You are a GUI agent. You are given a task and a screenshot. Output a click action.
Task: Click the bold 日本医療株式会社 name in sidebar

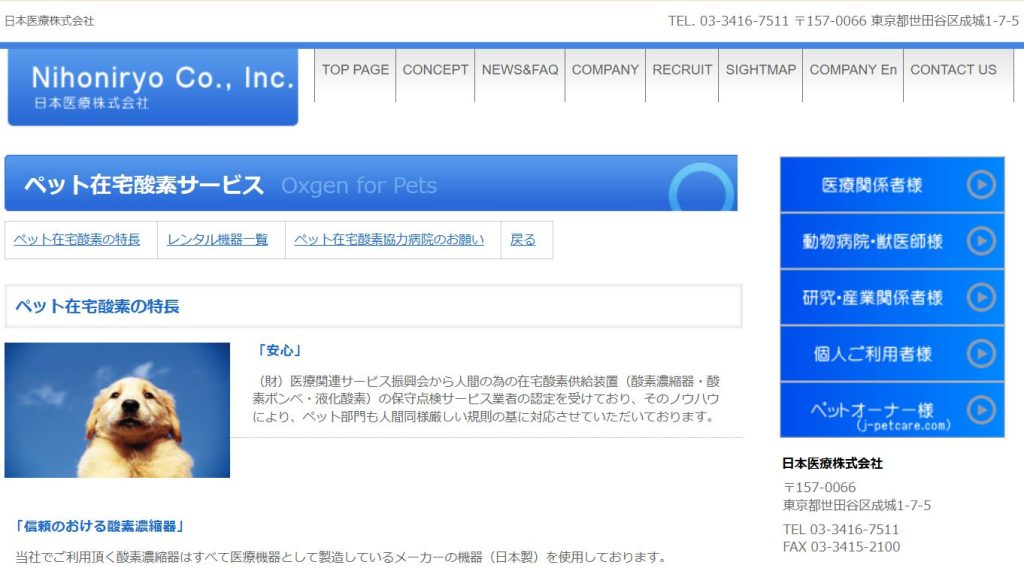[x=832, y=464]
